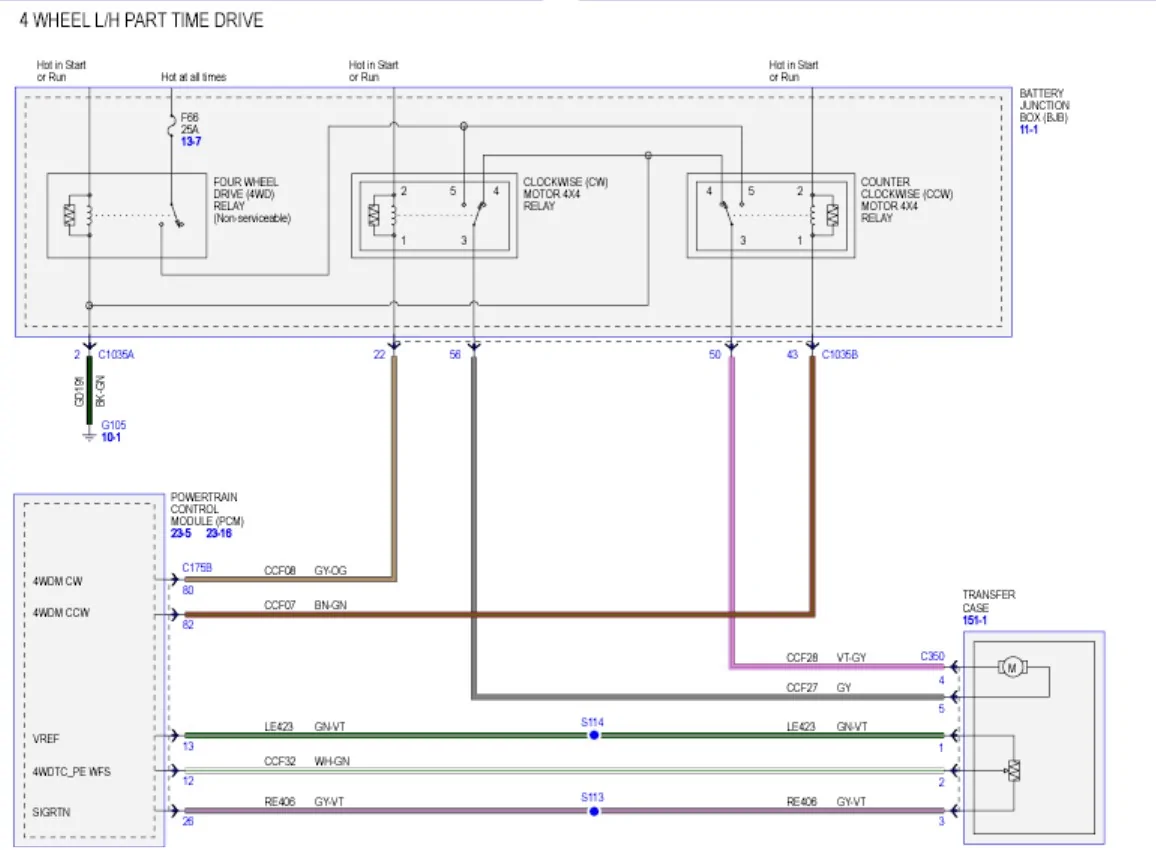The image size is (1156, 850).
Task: Click the Powertrain Control Module title
Action: tap(207, 509)
